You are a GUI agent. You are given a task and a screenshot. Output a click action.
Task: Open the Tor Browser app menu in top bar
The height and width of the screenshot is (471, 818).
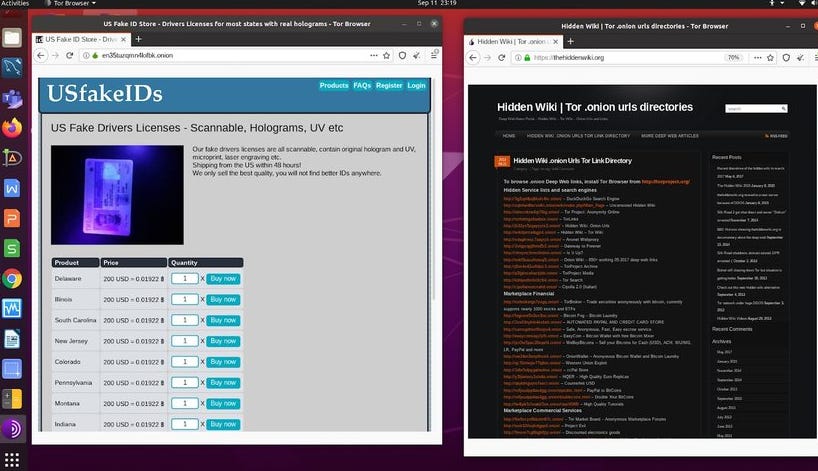(71, 3)
